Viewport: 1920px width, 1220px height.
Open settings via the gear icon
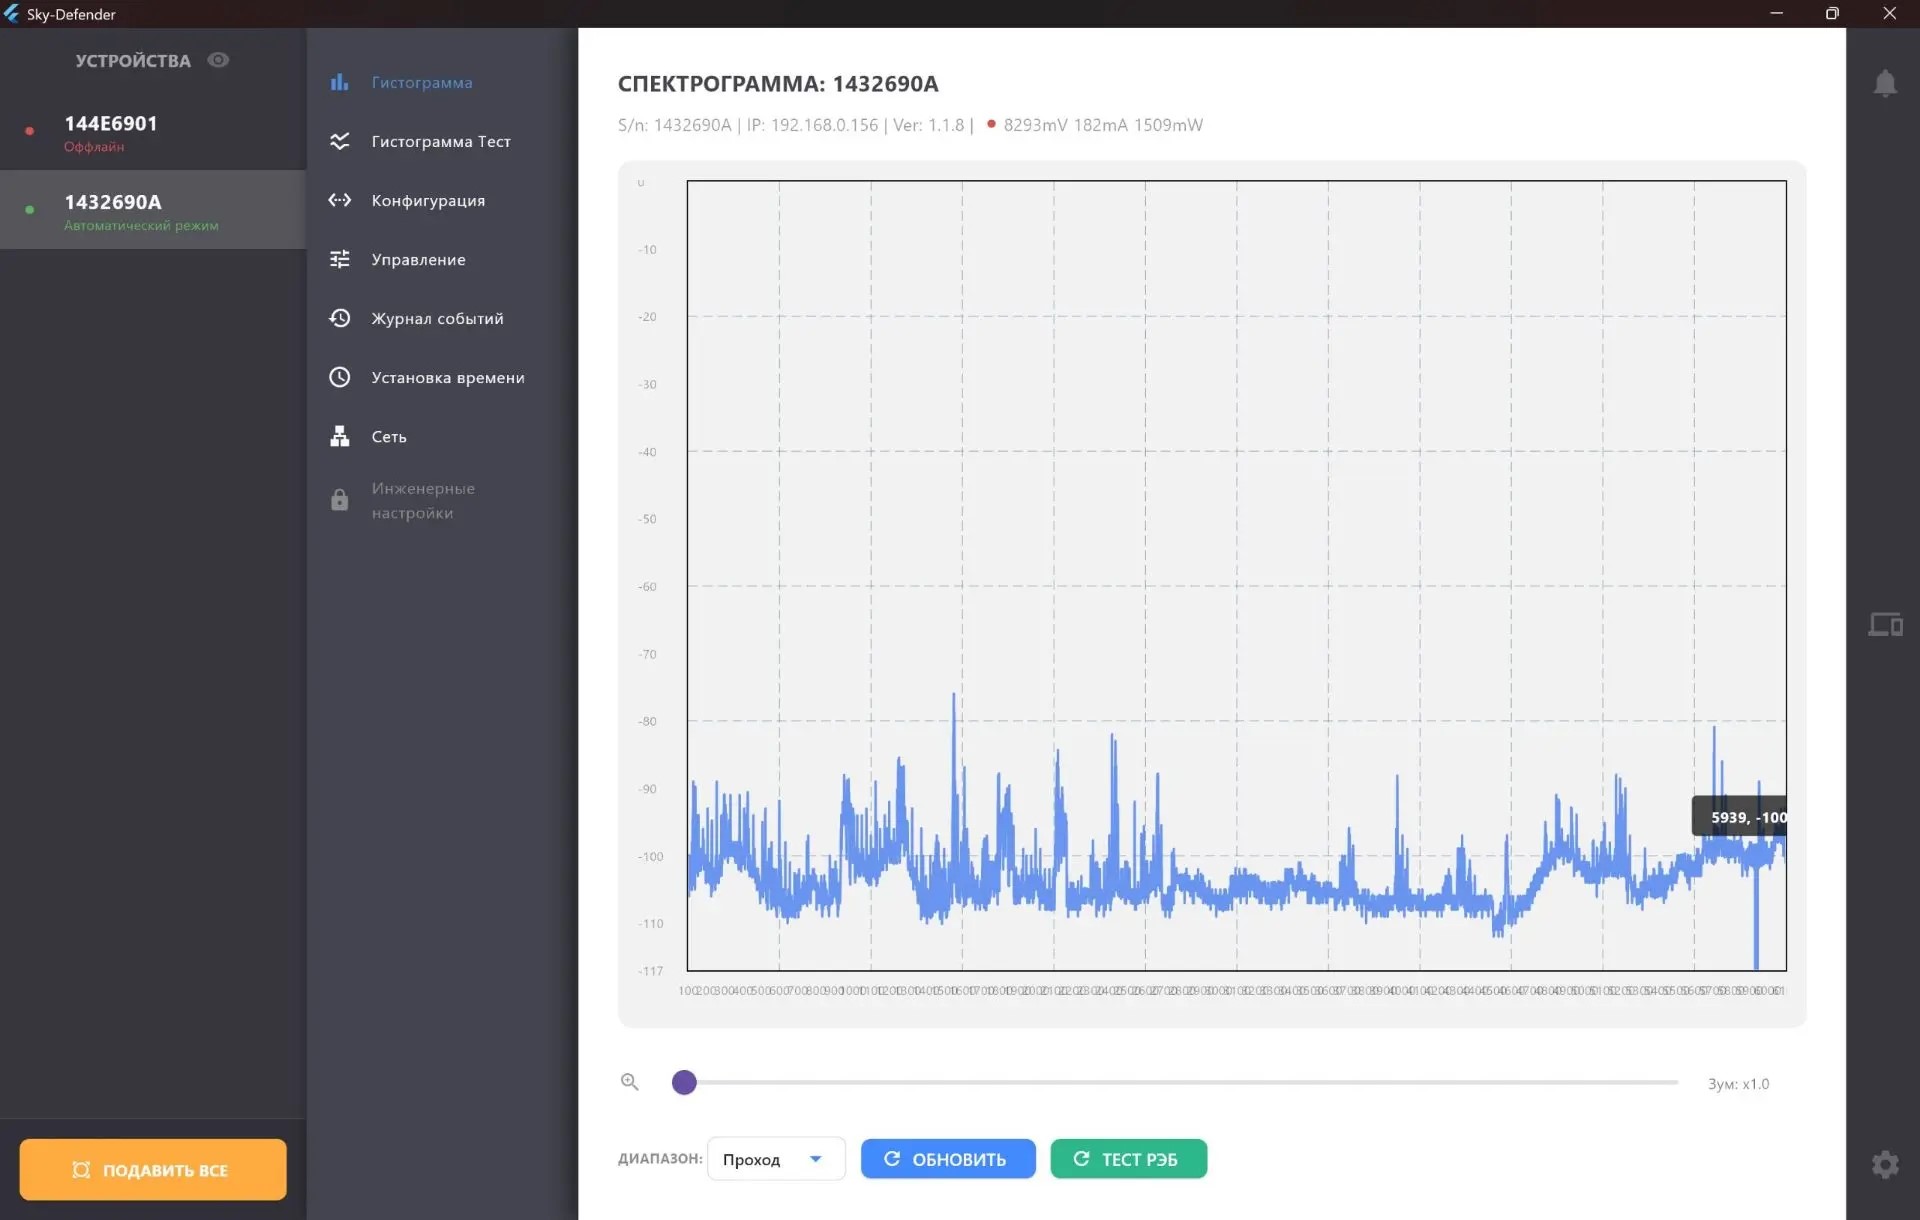click(1885, 1164)
